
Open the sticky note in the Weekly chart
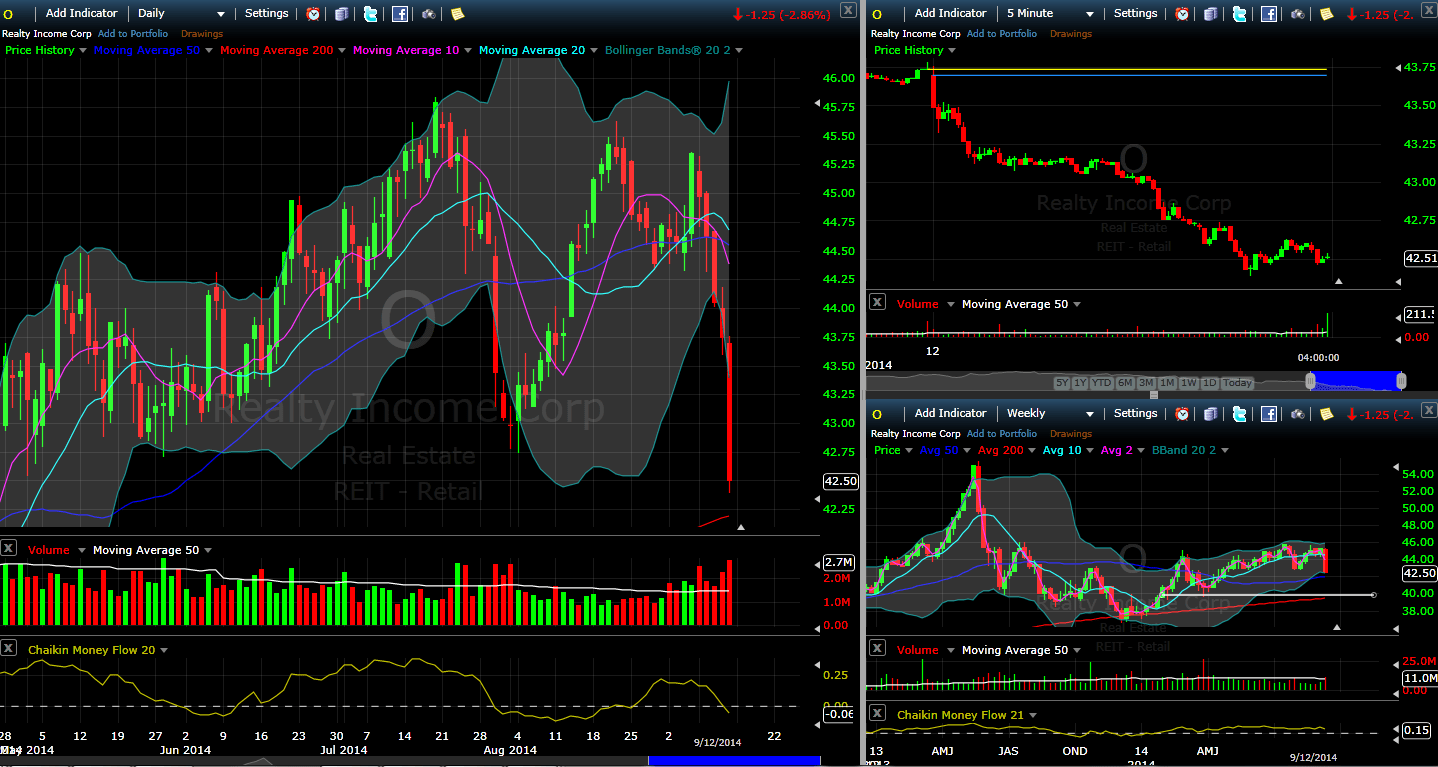tap(1326, 414)
